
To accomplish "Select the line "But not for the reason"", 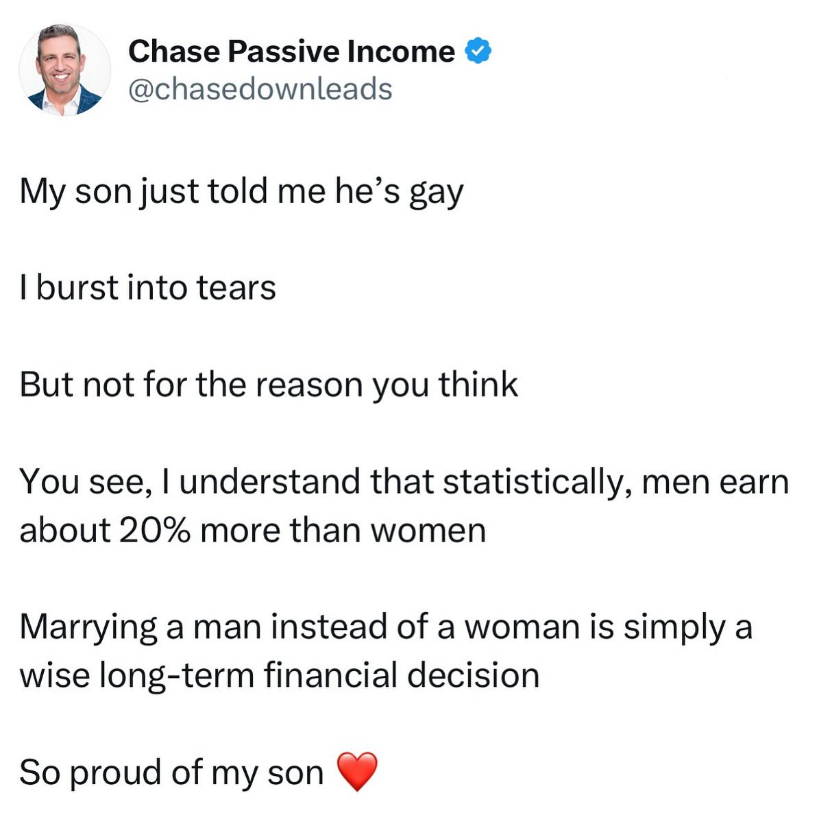I will pos(269,385).
